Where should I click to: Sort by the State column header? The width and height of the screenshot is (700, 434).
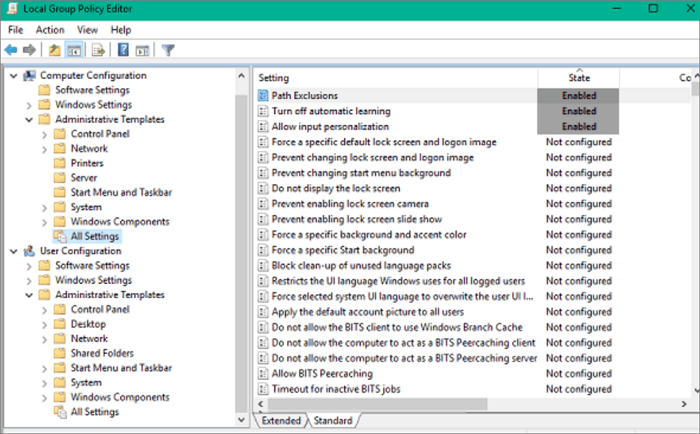click(579, 78)
